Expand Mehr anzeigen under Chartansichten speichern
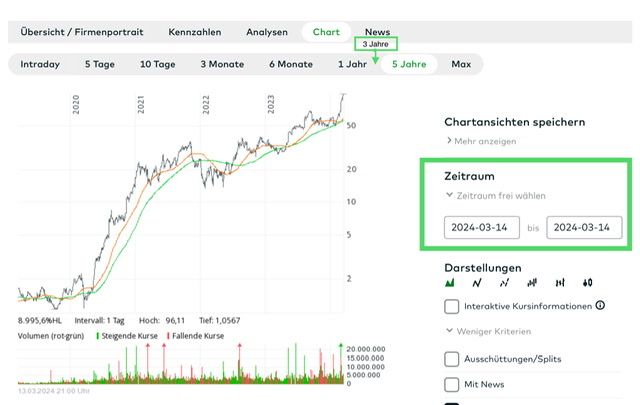 (485, 141)
